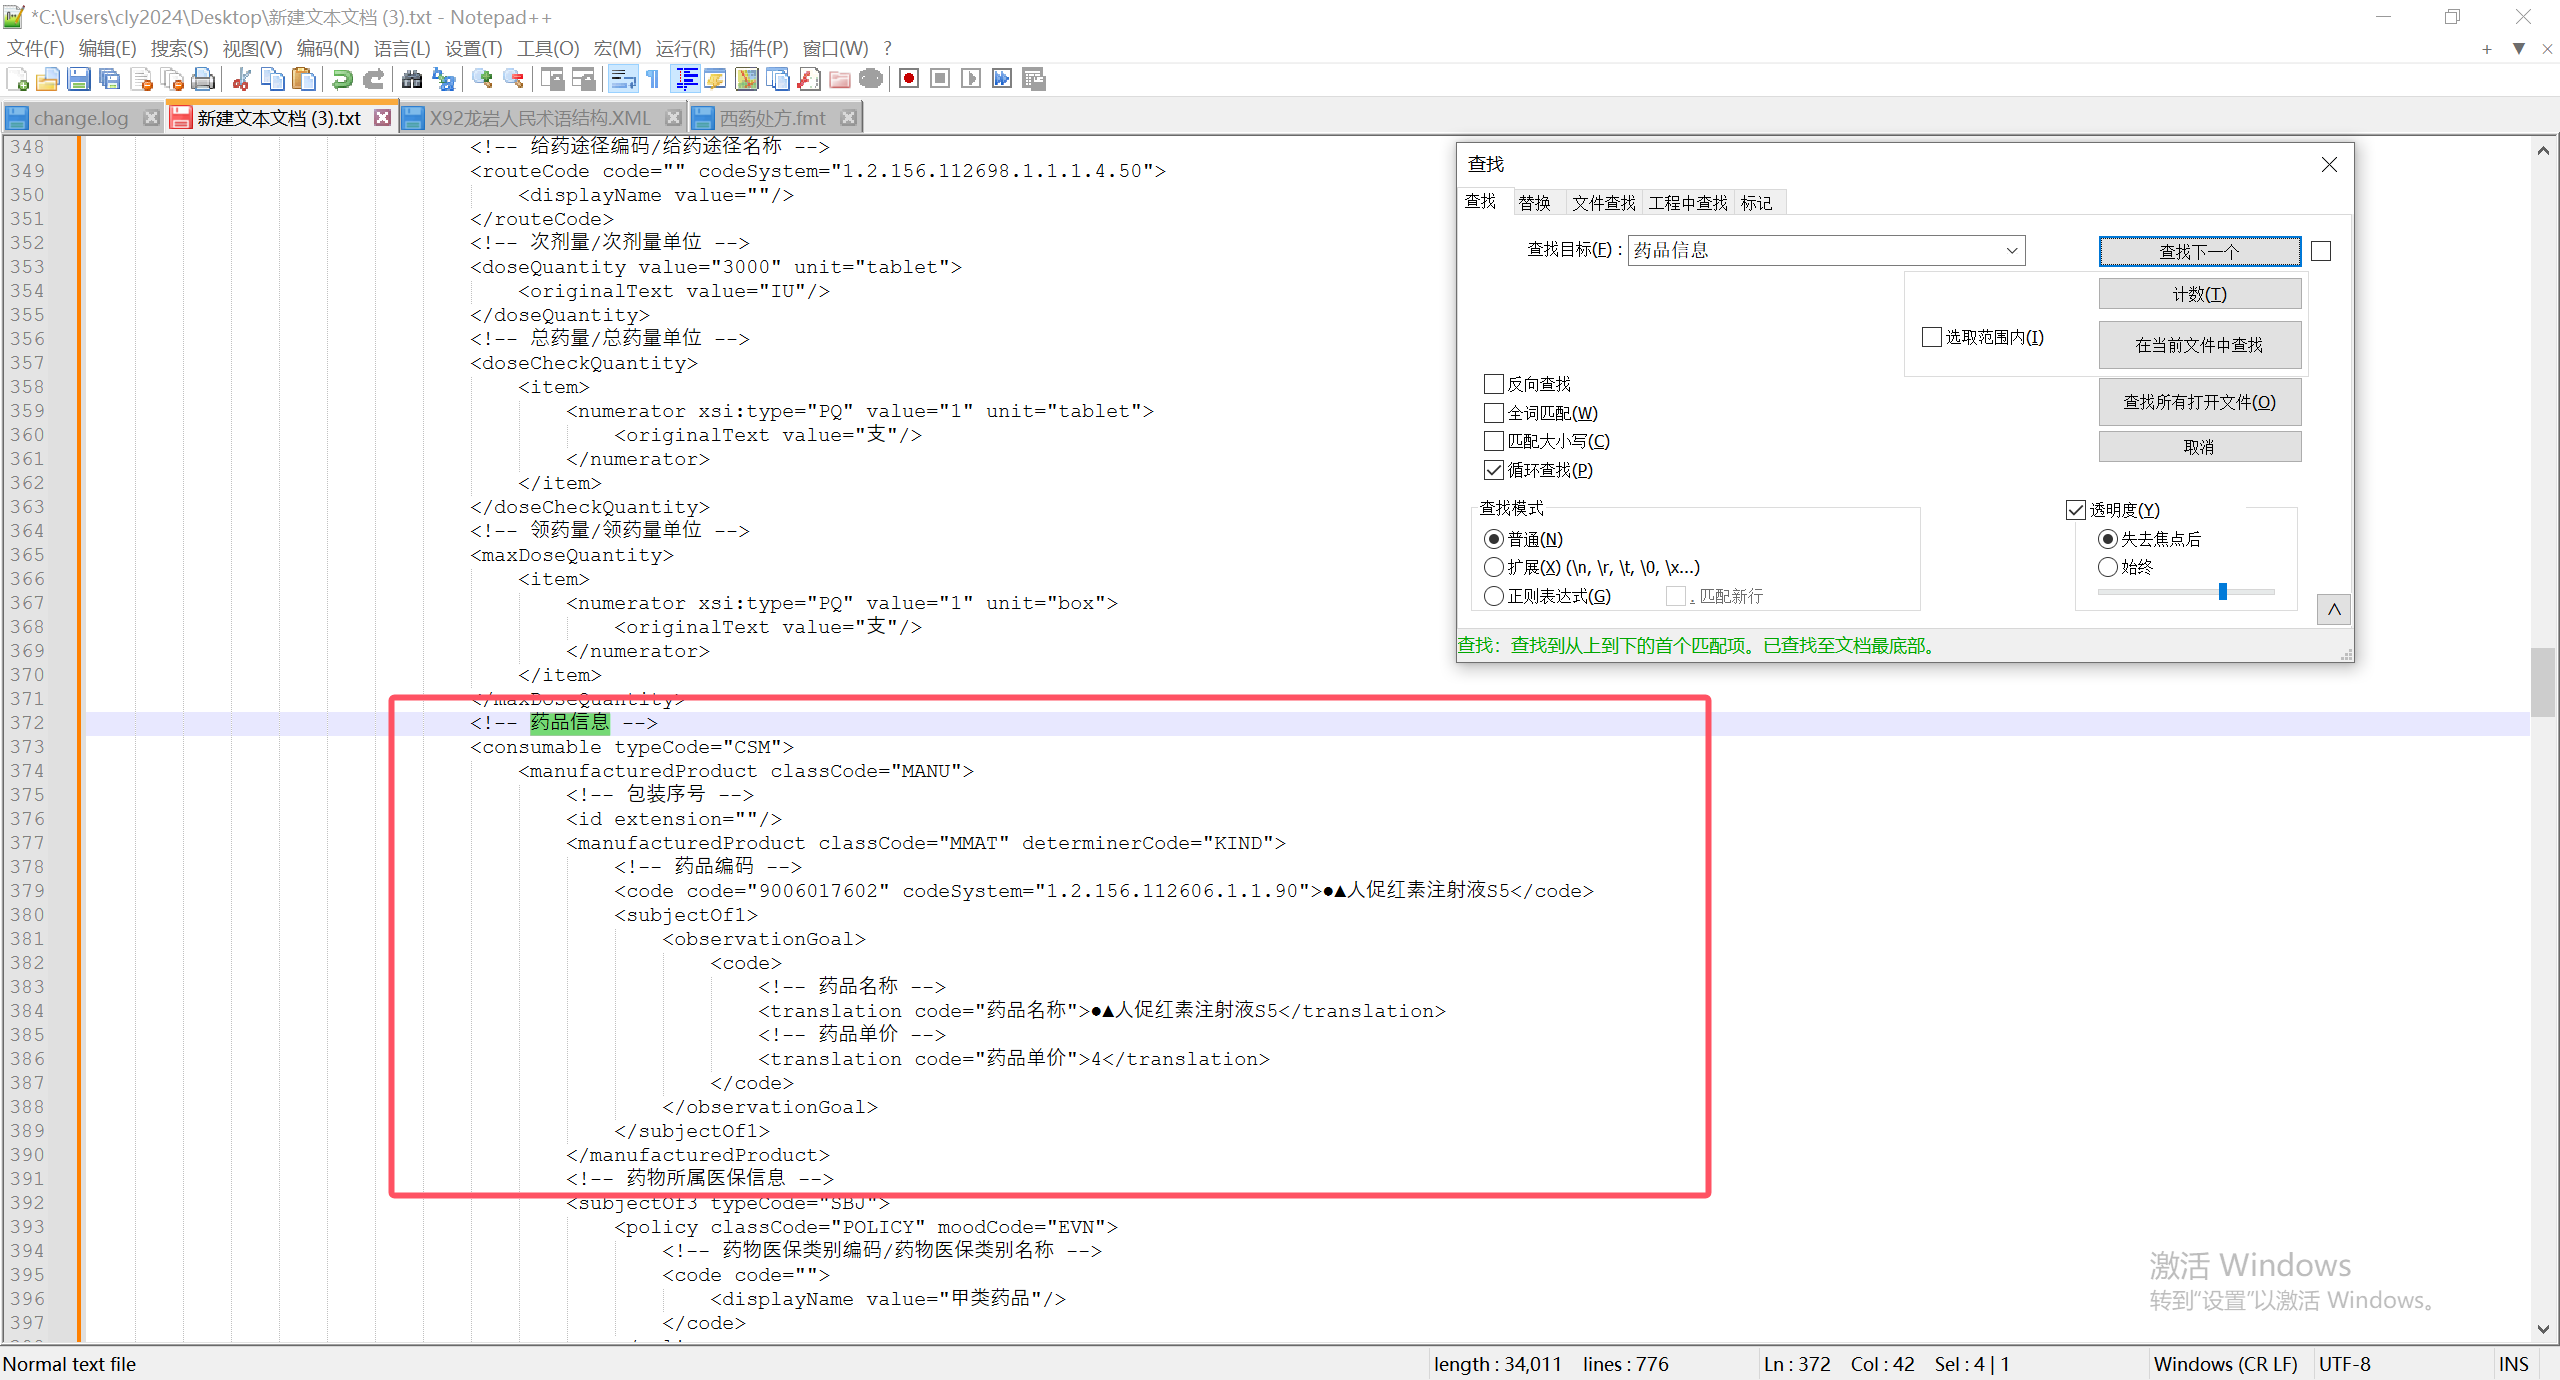Toggle the Word wrap toolbar icon
Screen dimensions: 2560x1380
[x=622, y=79]
